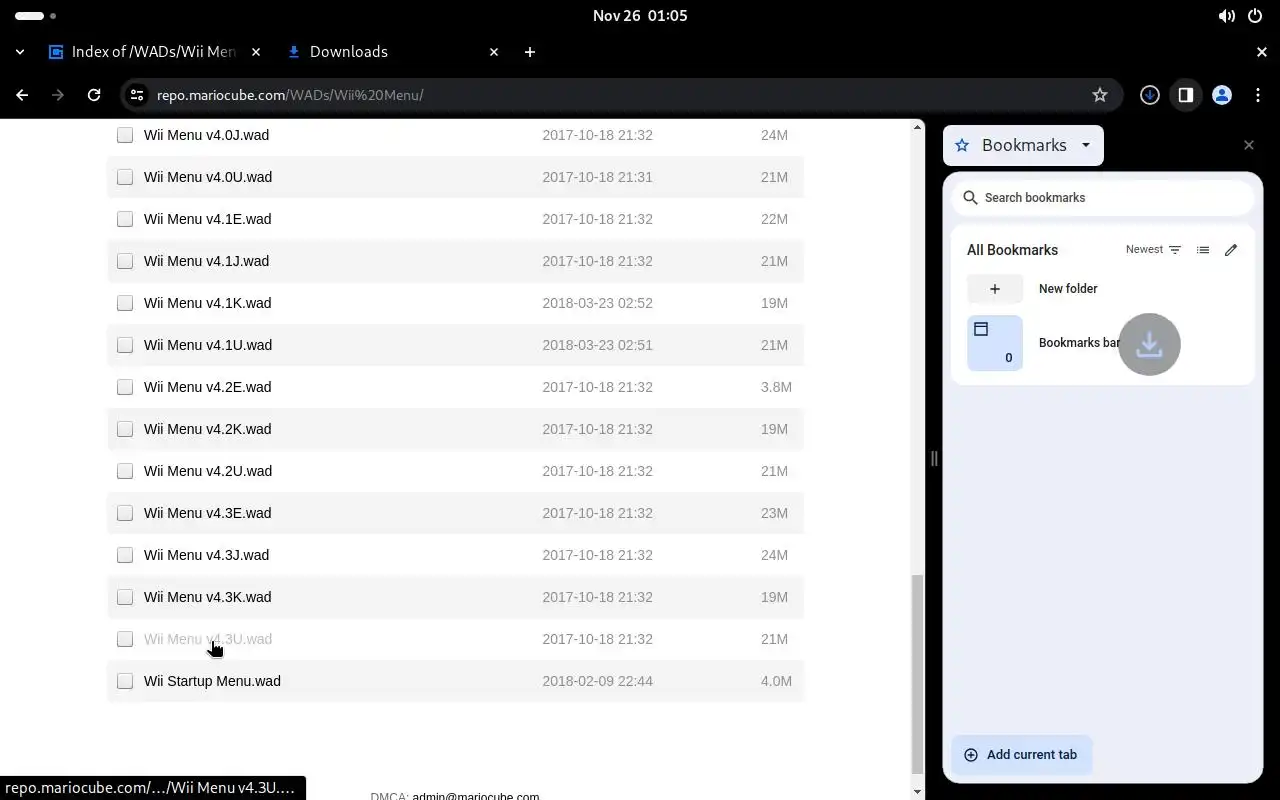
Task: Switch bookmarks view with list icon
Action: (x=1203, y=250)
